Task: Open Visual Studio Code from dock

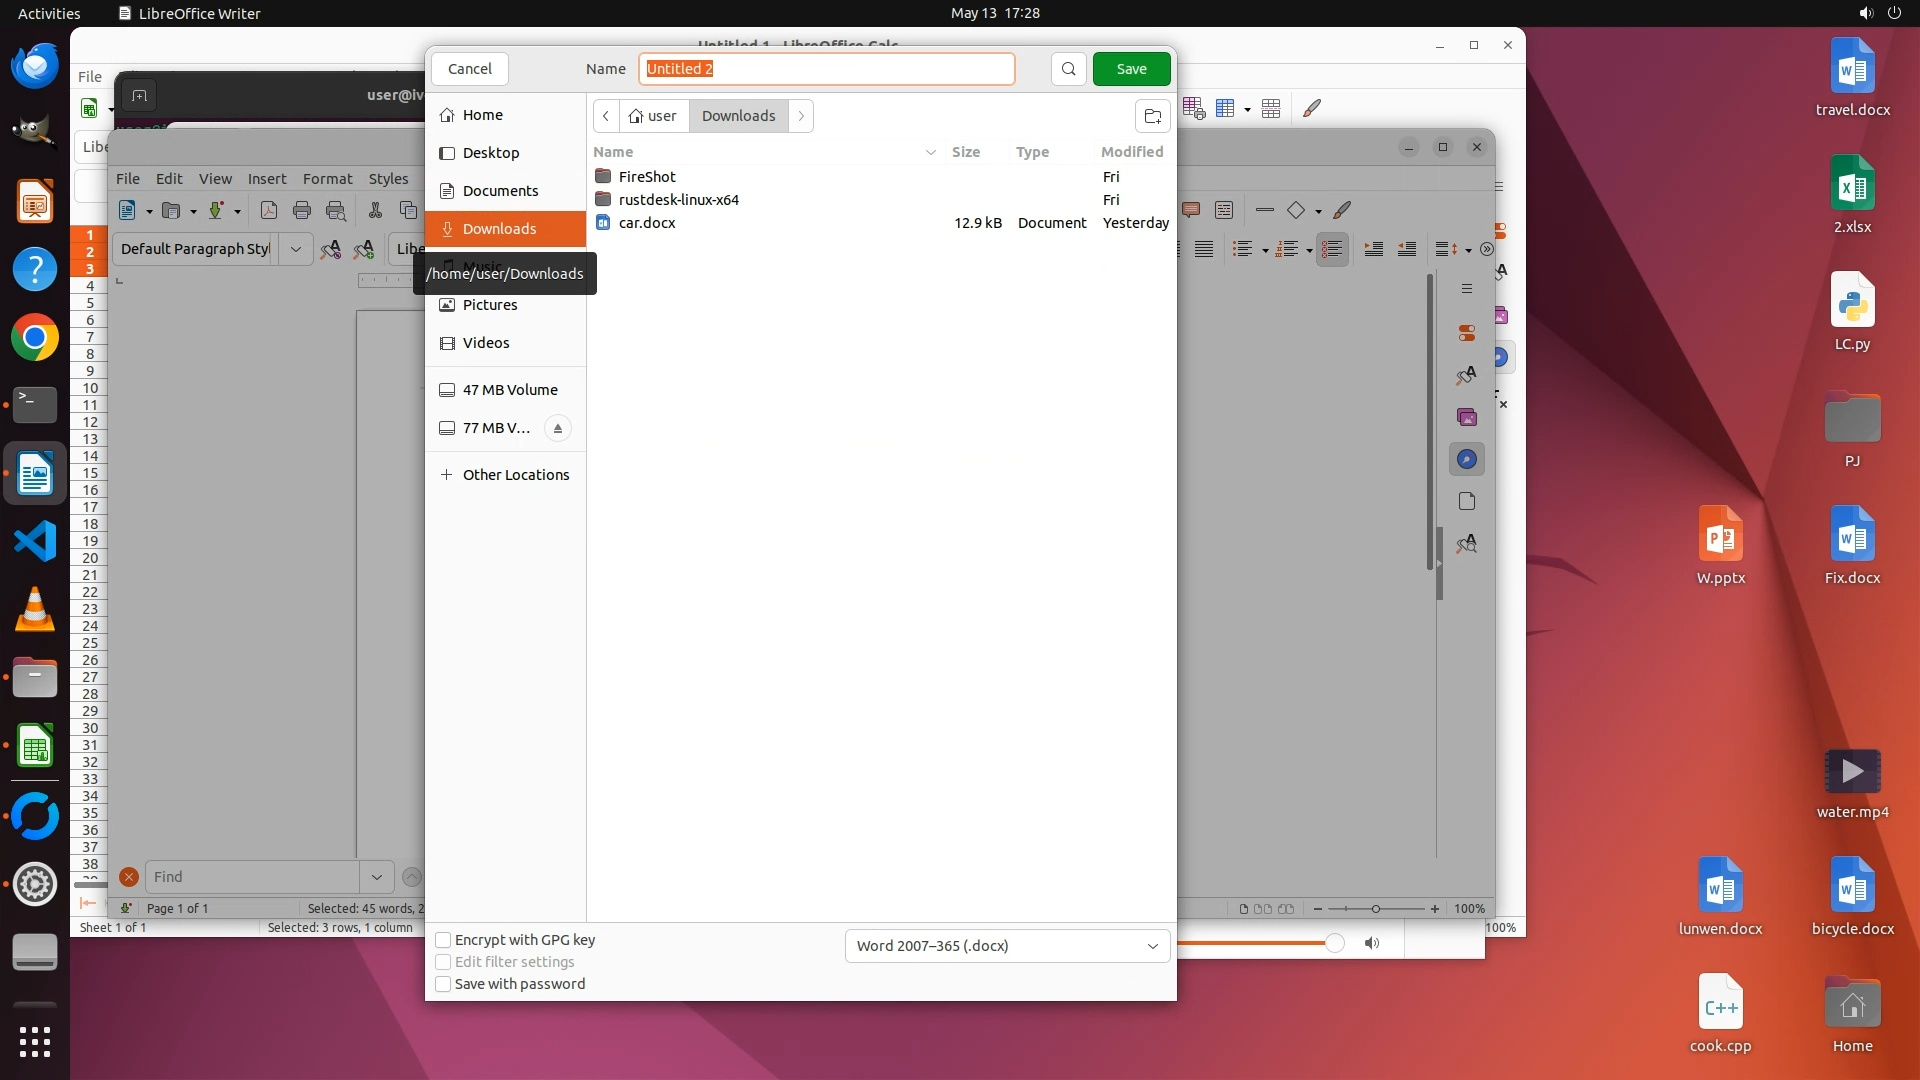Action: [x=35, y=541]
